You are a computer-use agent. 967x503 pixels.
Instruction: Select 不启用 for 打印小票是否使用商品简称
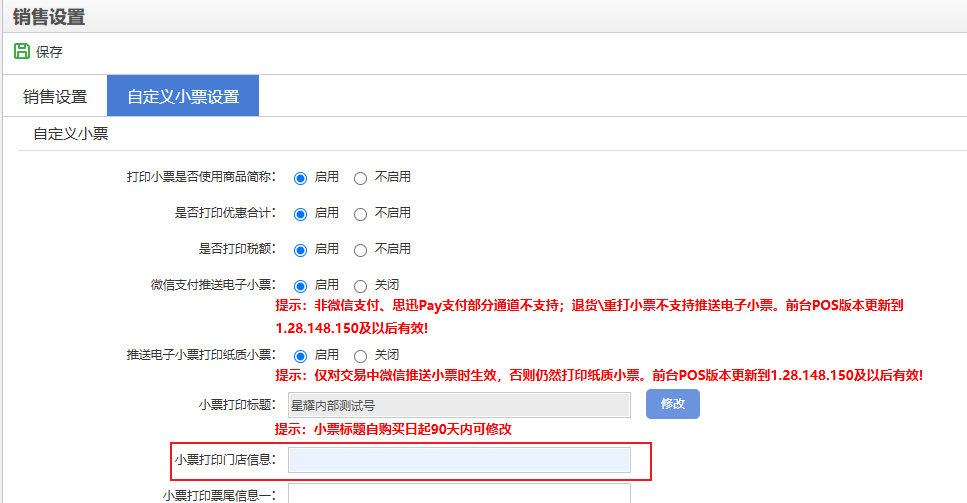361,178
